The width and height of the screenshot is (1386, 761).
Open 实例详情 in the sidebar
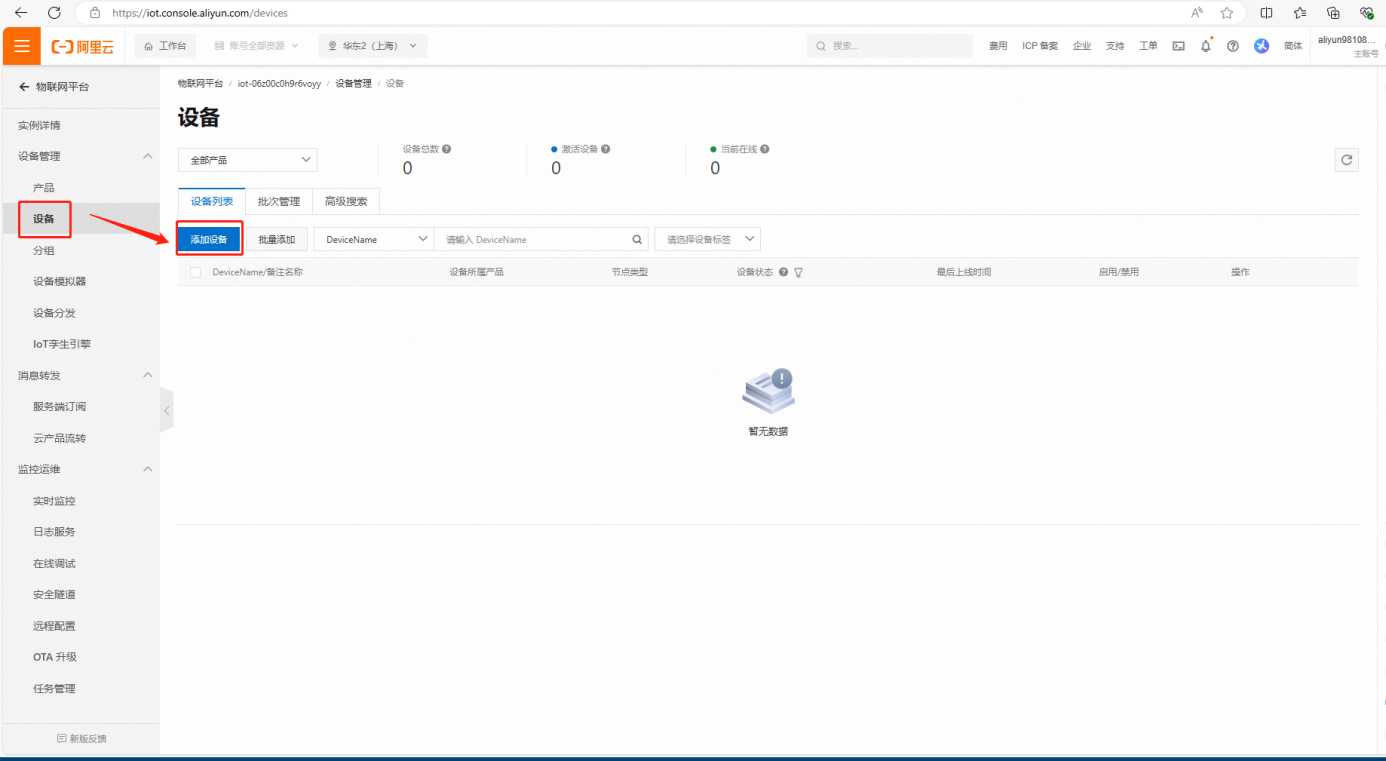click(x=39, y=125)
